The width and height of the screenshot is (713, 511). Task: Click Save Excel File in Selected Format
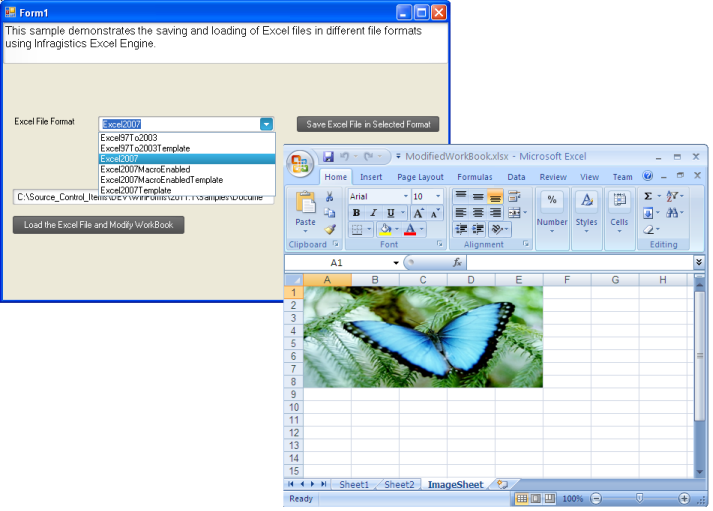pos(368,124)
